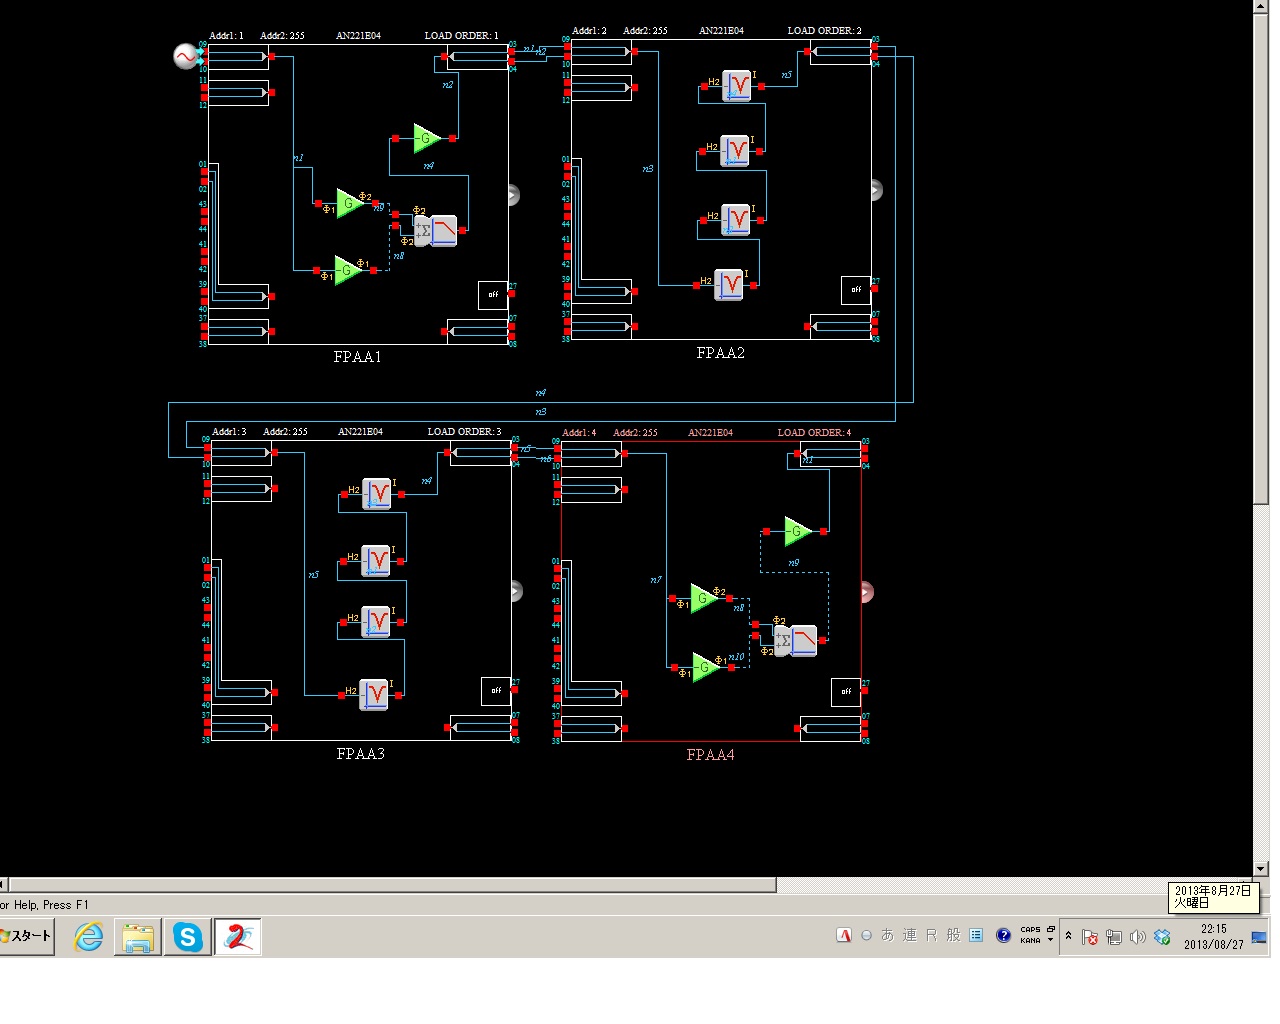1280x1024 pixels.
Task: Select the topmost gain module in FPAA1
Action: point(426,138)
